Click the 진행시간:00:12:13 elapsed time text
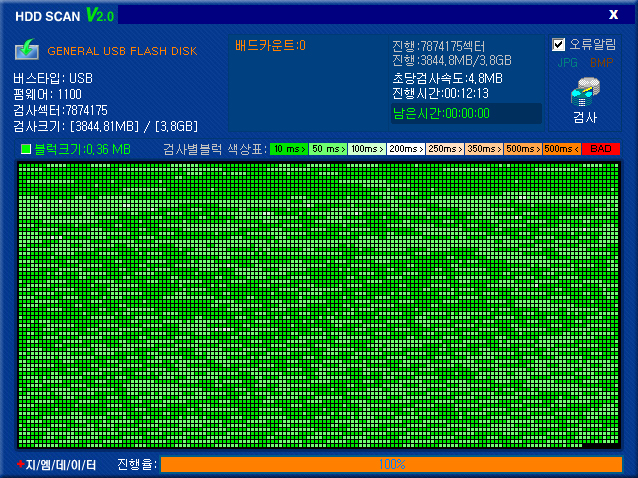638x478 pixels. [440, 94]
